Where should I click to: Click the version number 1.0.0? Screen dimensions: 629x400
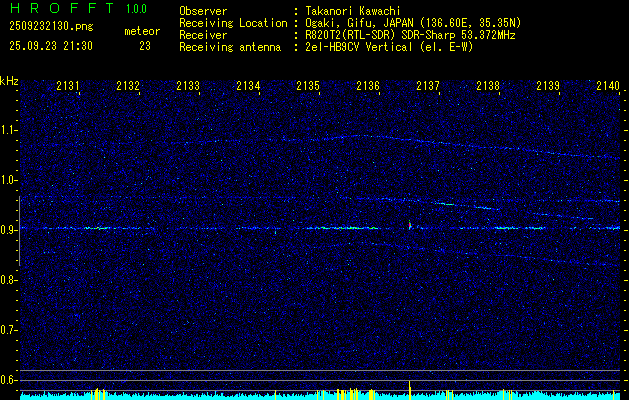(135, 9)
